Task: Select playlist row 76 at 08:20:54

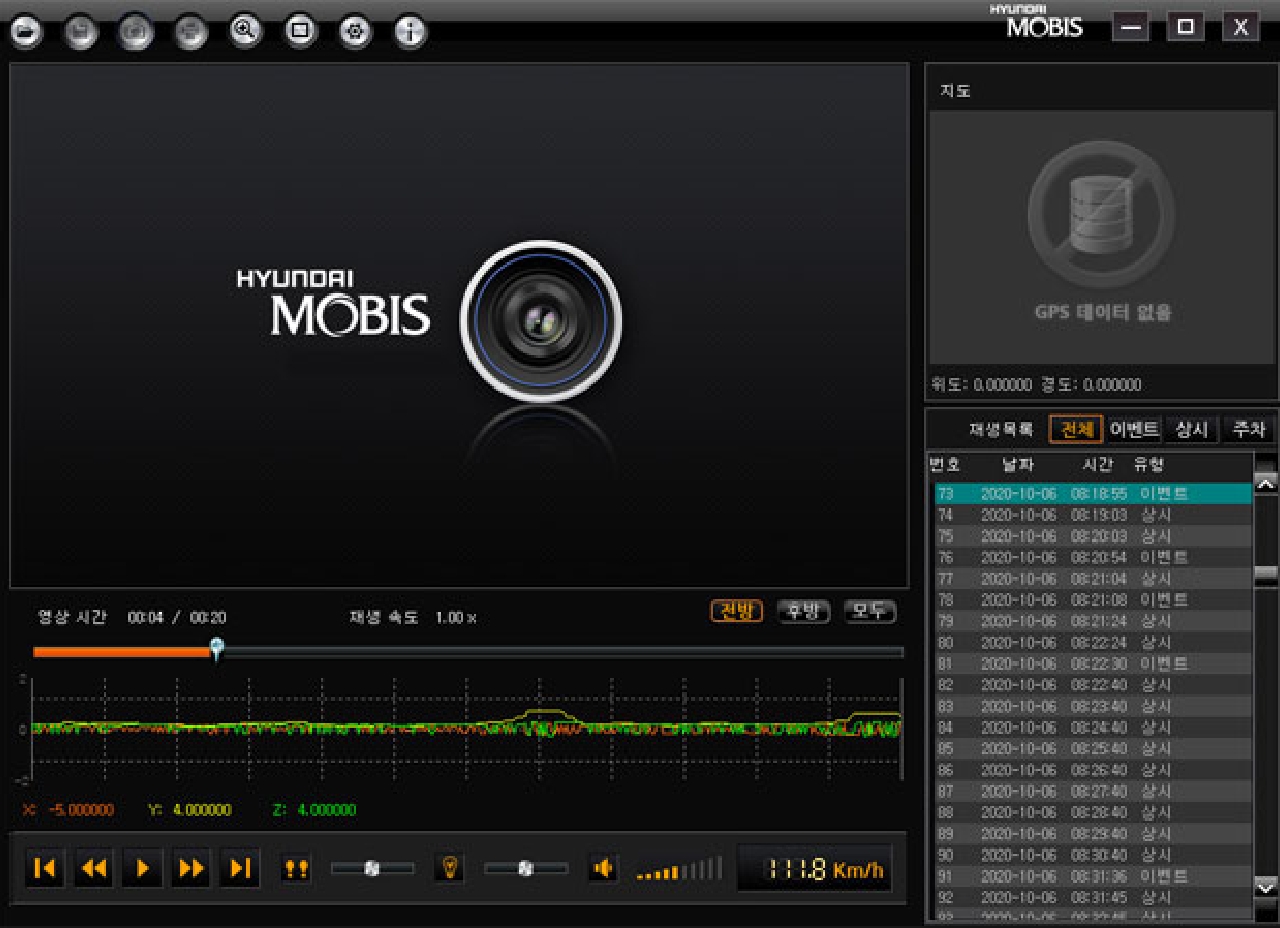Action: point(1093,557)
